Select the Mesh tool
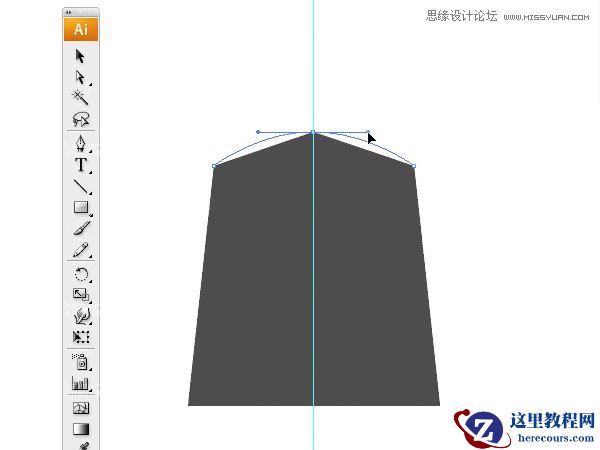Viewport: 600px width, 450px height. (x=81, y=408)
